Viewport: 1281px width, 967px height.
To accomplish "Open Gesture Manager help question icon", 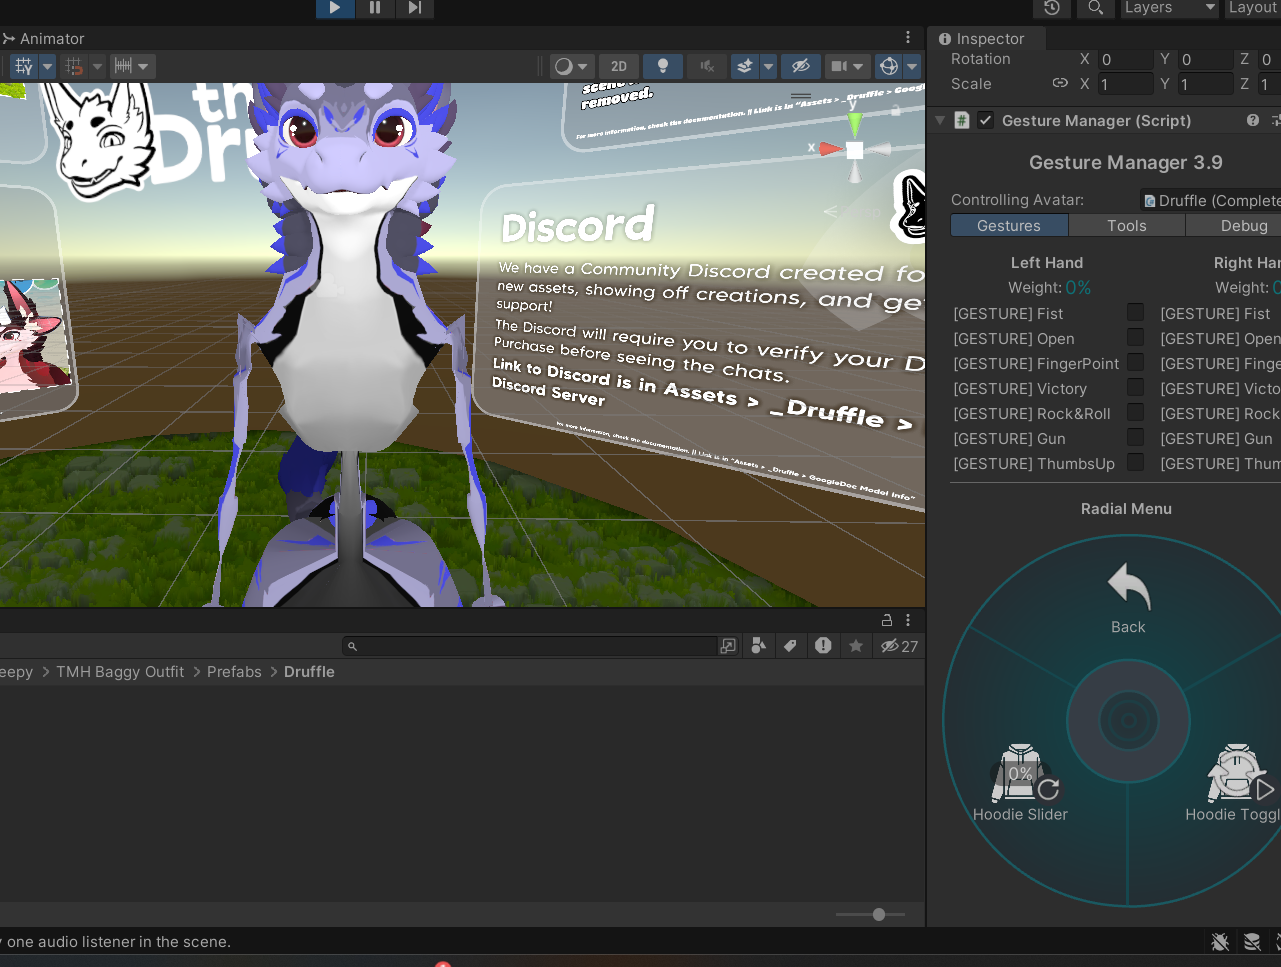I will (1252, 120).
